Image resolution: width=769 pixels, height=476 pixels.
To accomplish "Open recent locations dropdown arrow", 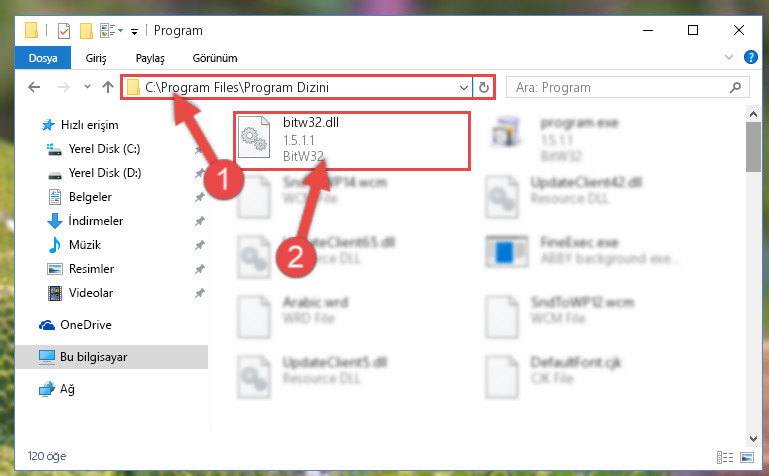I will [87, 87].
